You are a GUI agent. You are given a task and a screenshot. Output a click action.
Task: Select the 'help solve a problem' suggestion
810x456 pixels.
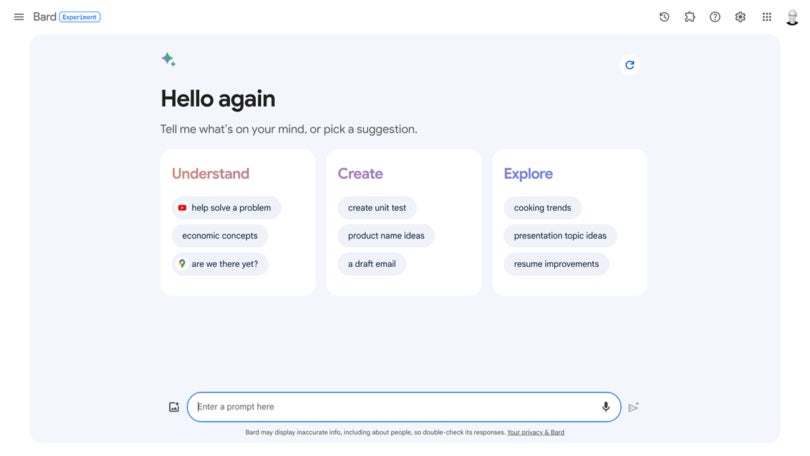click(226, 208)
